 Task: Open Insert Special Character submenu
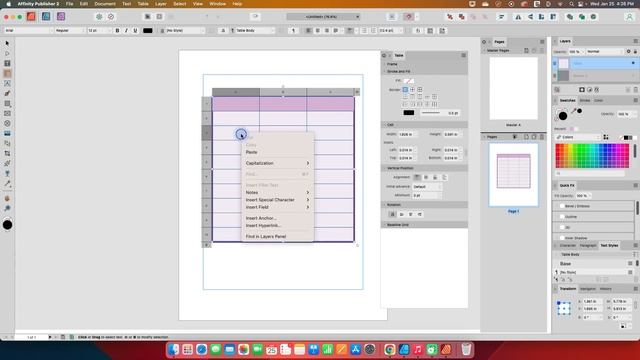coord(278,200)
